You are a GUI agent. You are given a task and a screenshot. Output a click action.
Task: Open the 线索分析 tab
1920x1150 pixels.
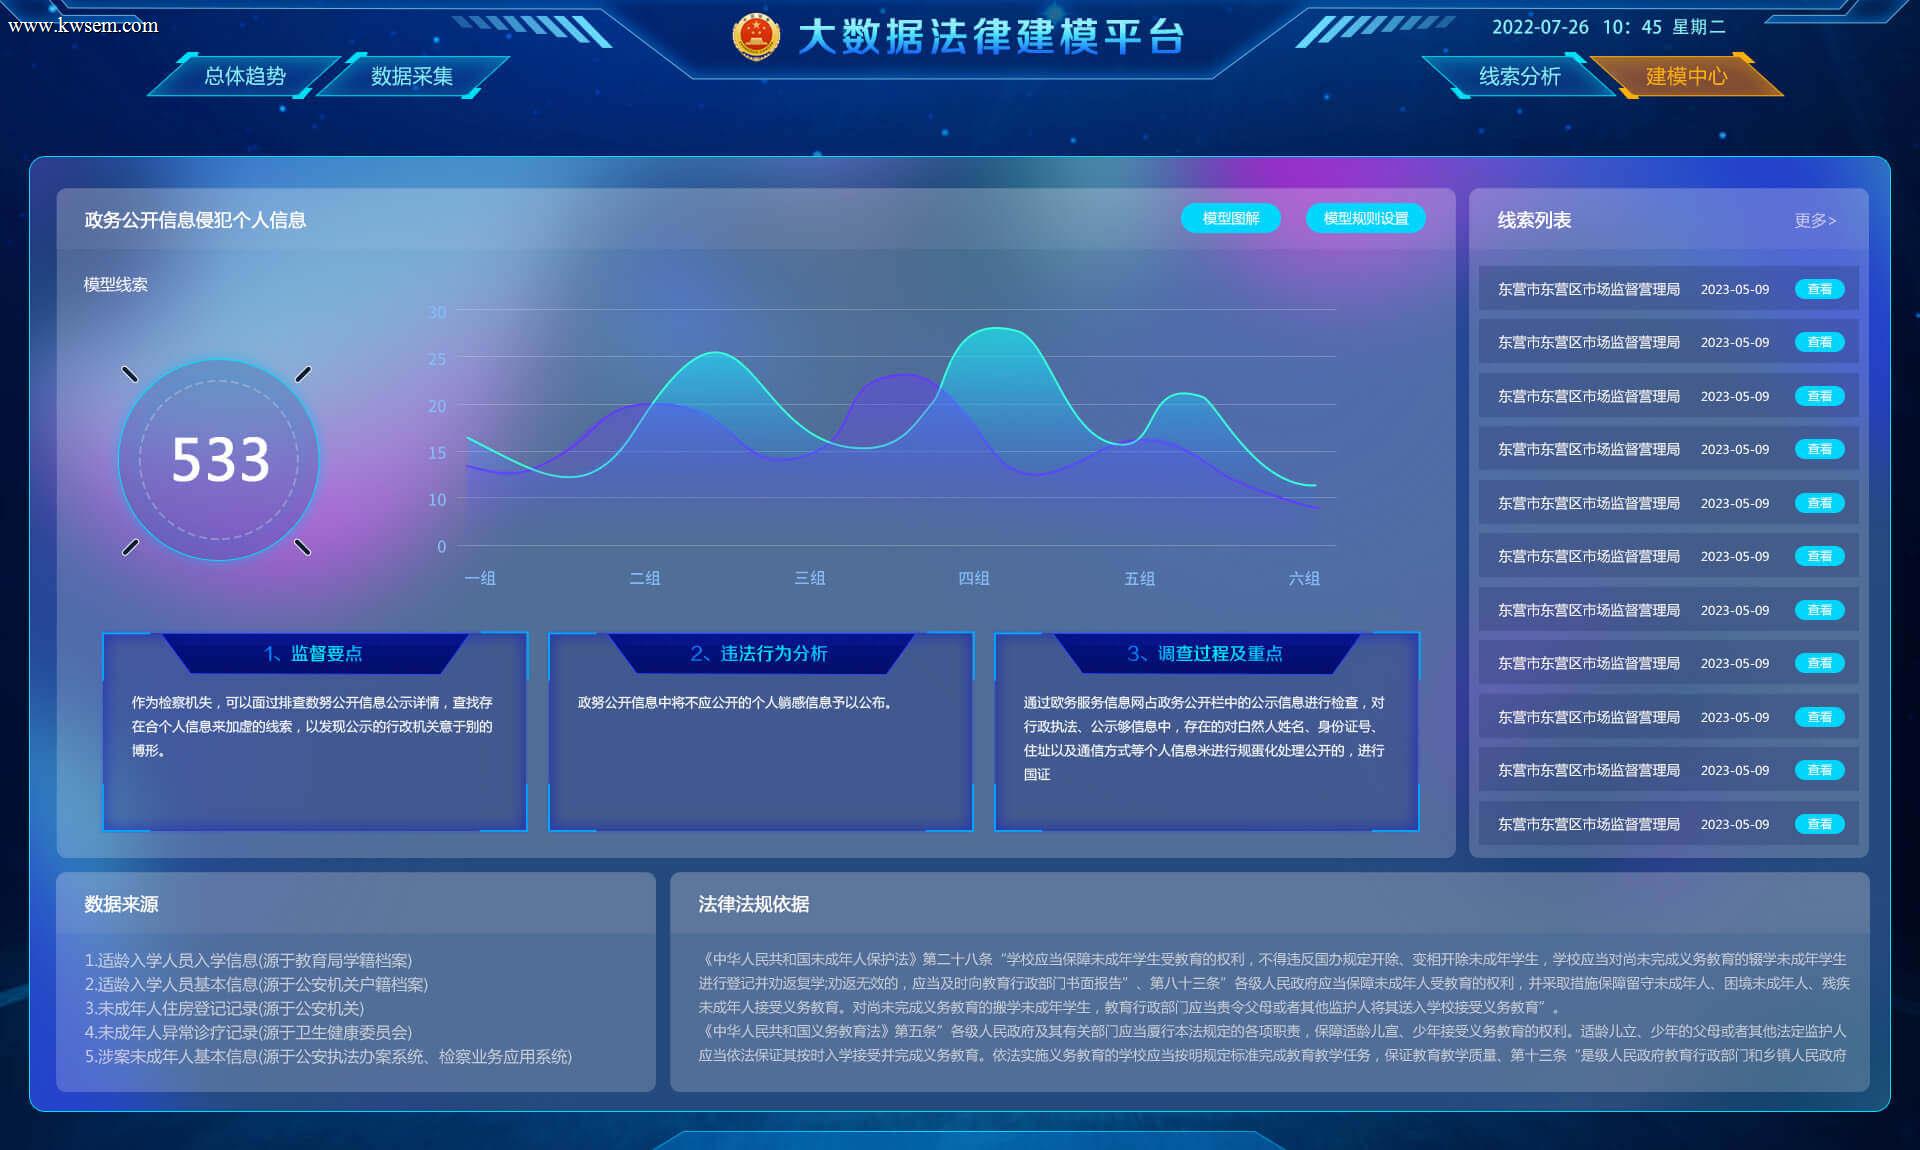1519,76
